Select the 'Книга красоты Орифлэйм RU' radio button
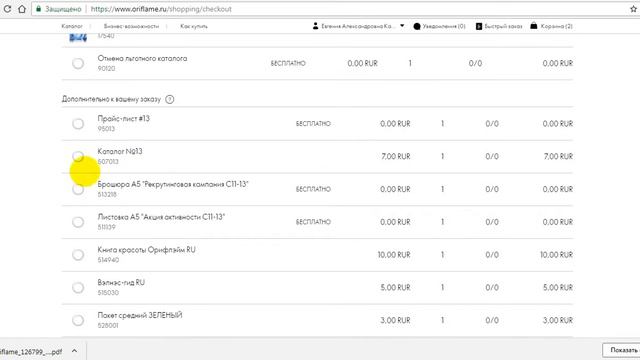Image resolution: width=640 pixels, height=360 pixels. (x=78, y=255)
